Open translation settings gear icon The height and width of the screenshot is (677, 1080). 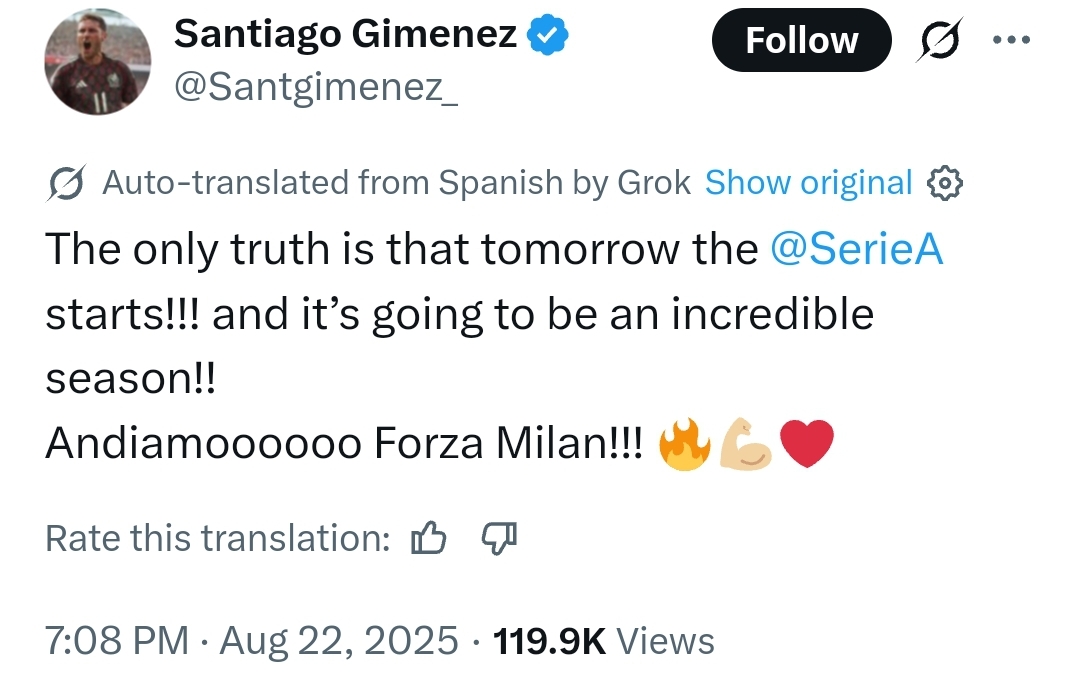click(945, 183)
